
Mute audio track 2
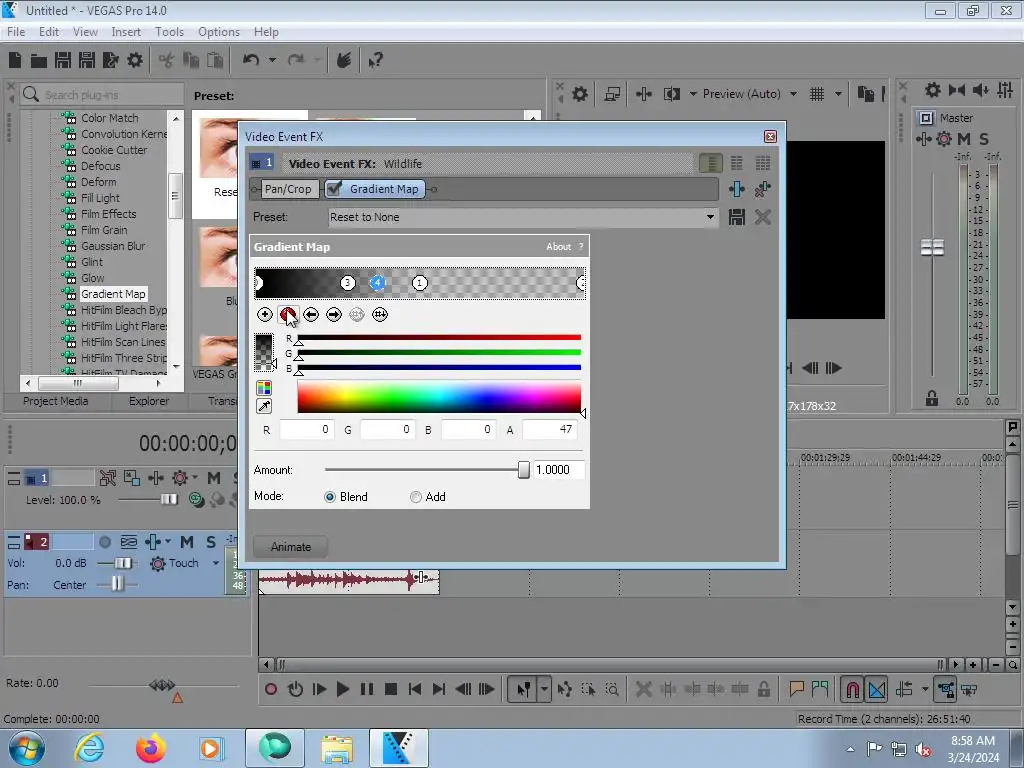pos(187,542)
